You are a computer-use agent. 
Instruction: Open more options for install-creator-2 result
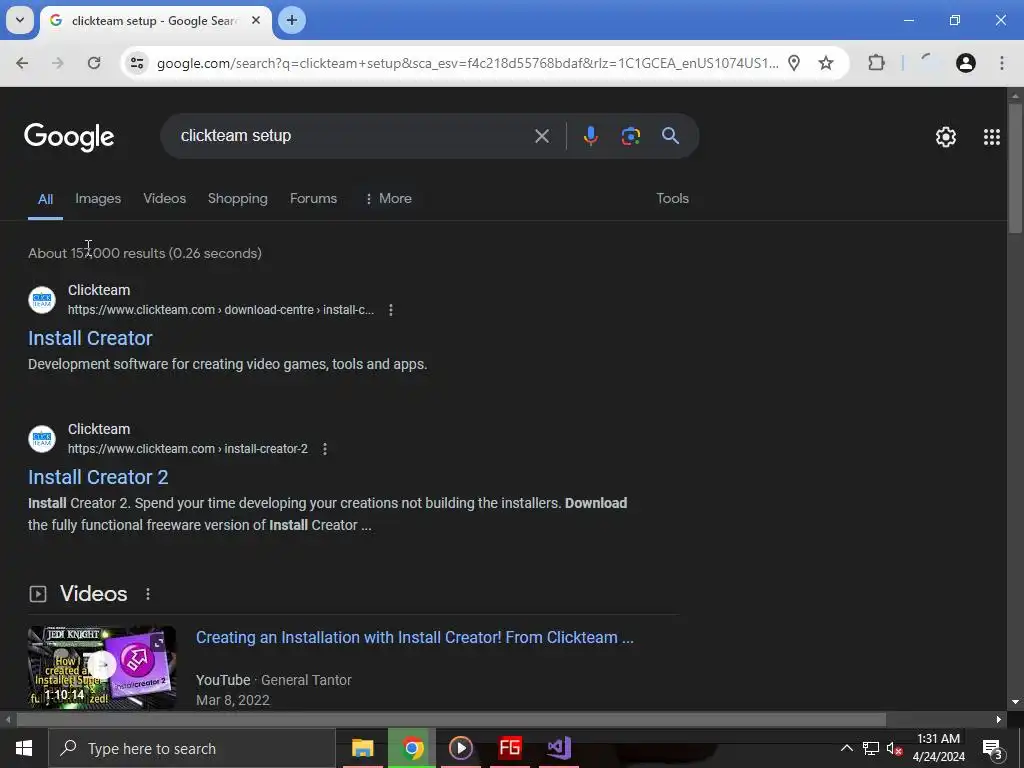click(x=325, y=449)
